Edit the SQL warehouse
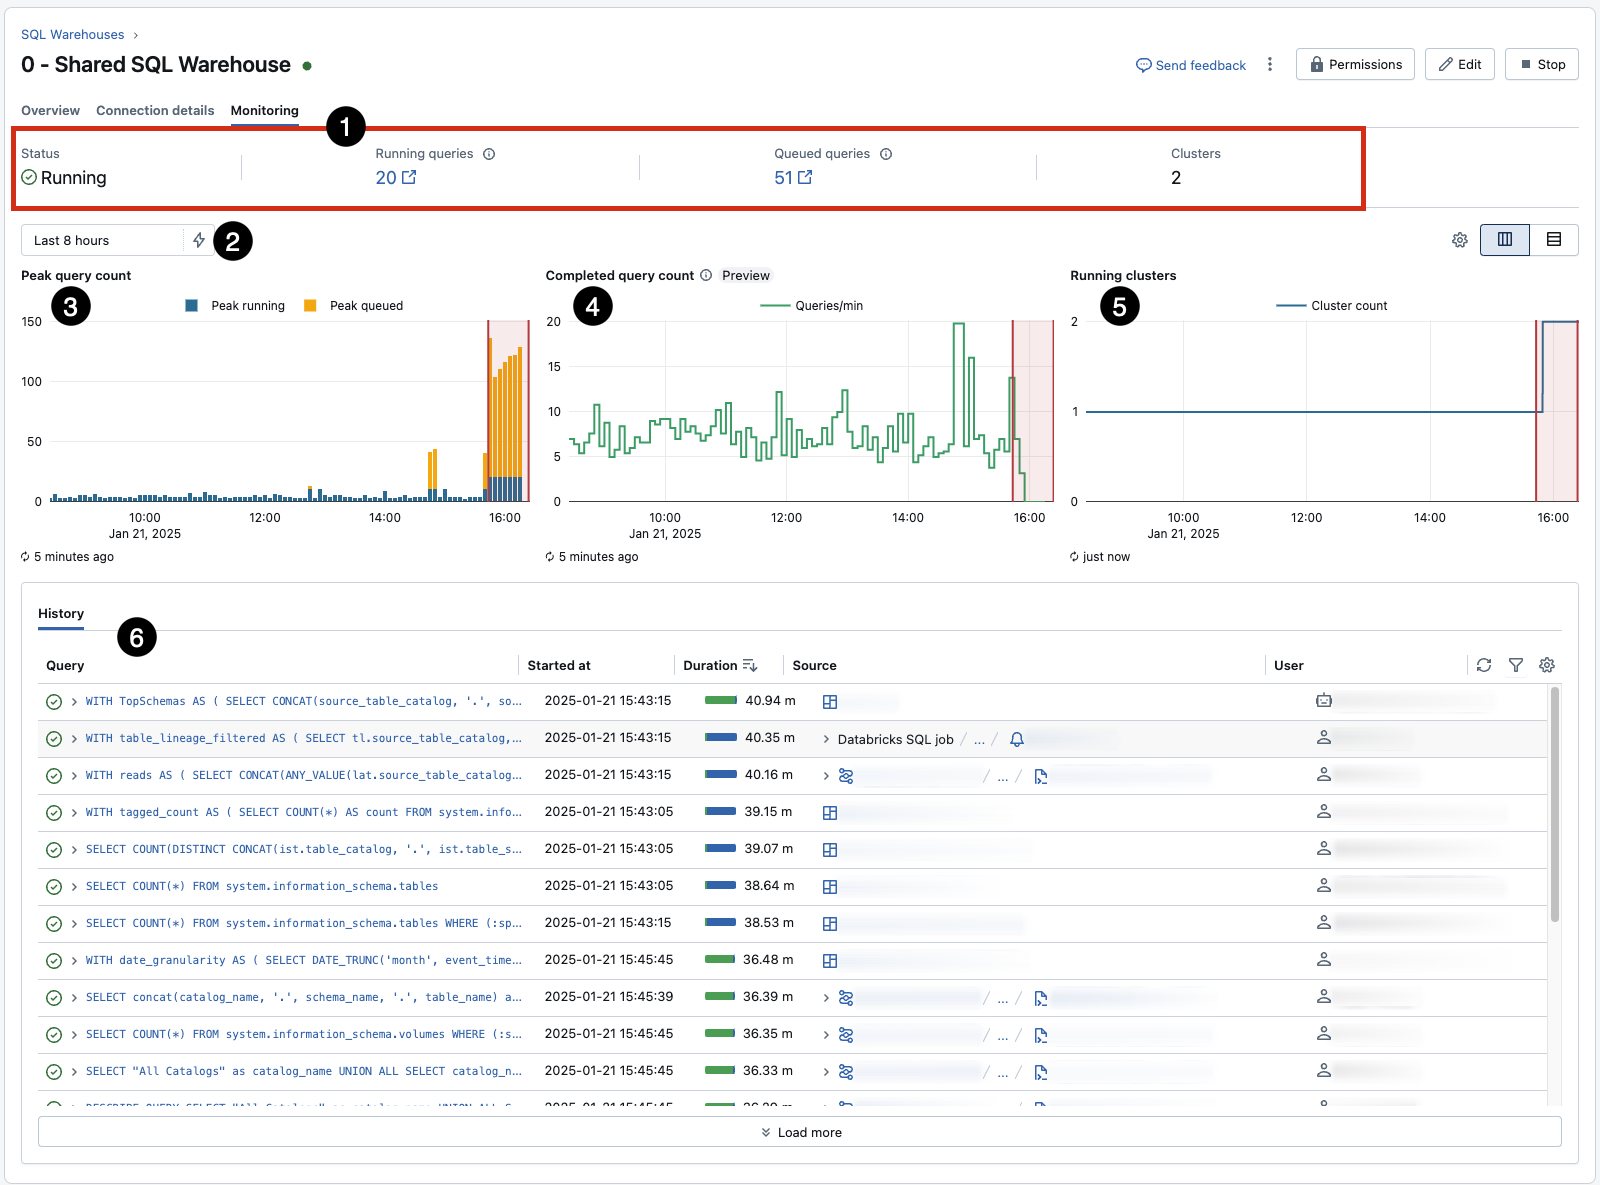1600x1185 pixels. 1460,64
